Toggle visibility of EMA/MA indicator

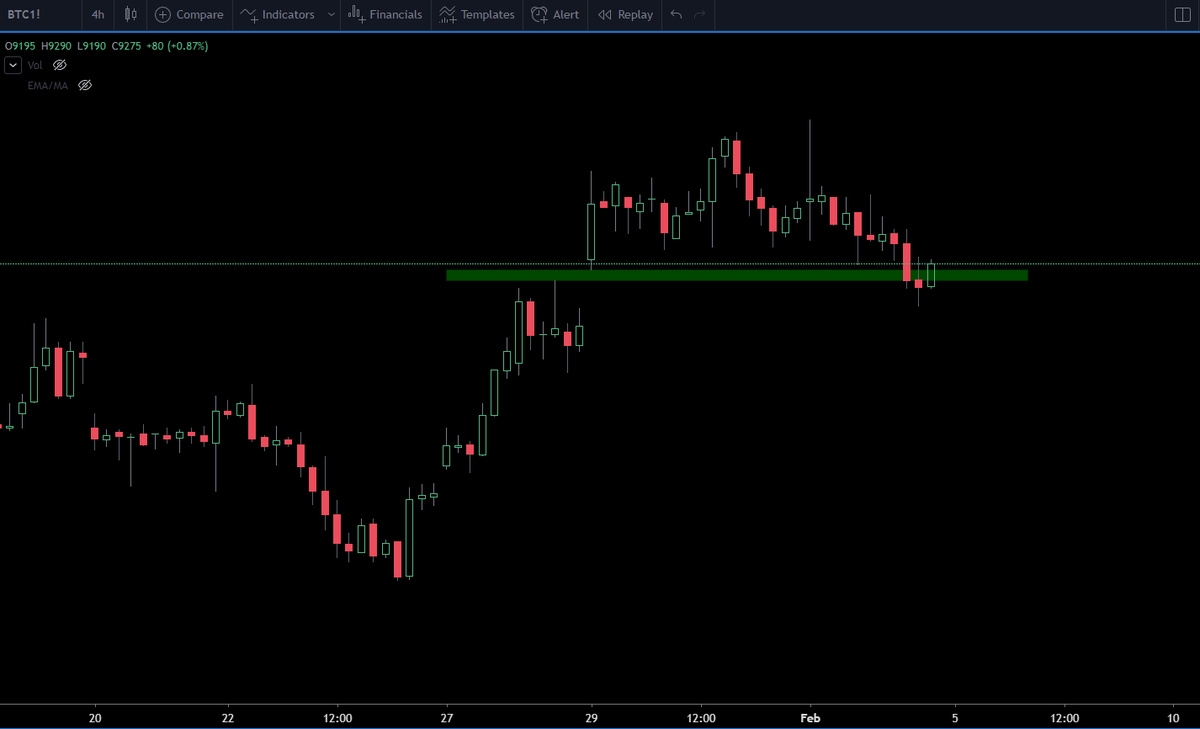click(85, 85)
